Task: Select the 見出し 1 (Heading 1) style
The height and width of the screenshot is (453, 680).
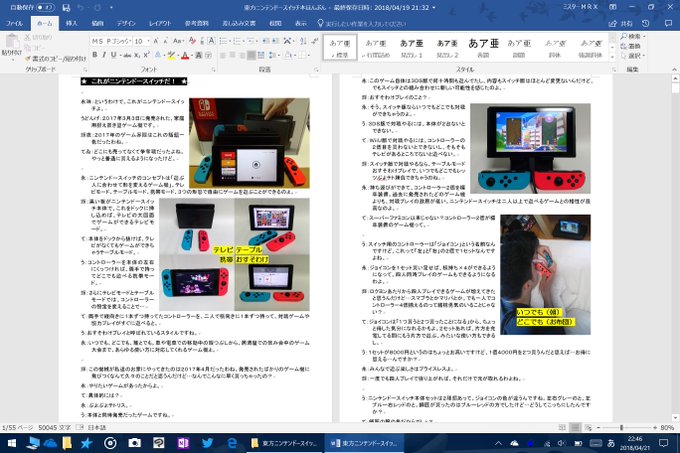Action: tap(412, 47)
